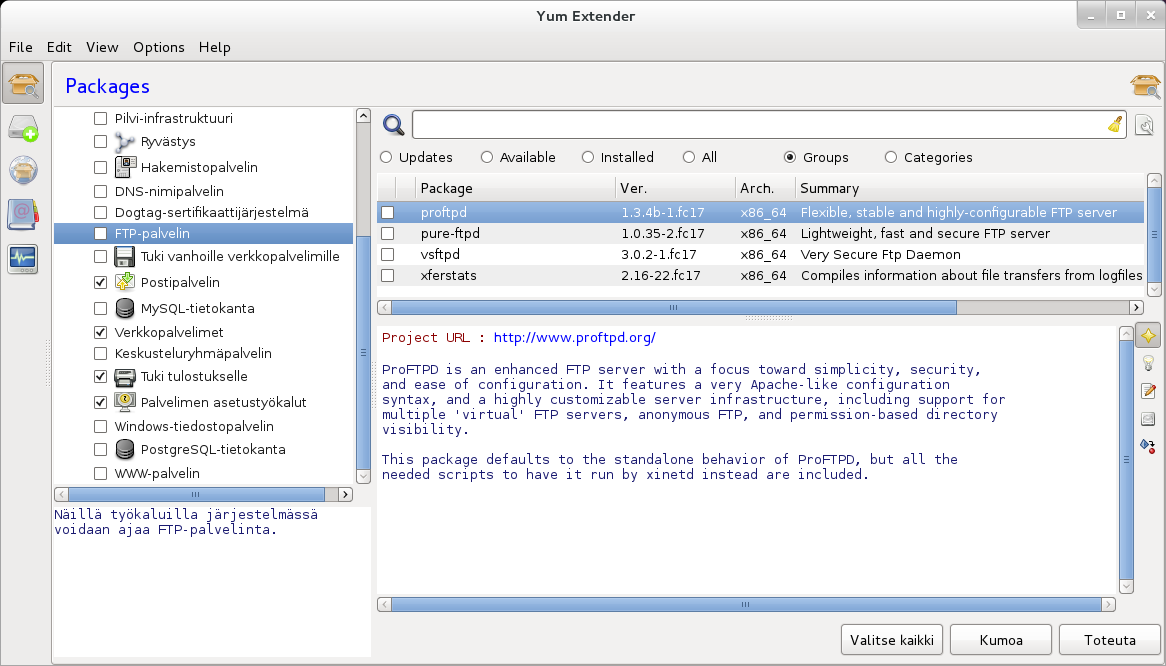Check the FTP-palvelin group checkbox
The width and height of the screenshot is (1166, 666).
pyautogui.click(x=100, y=233)
